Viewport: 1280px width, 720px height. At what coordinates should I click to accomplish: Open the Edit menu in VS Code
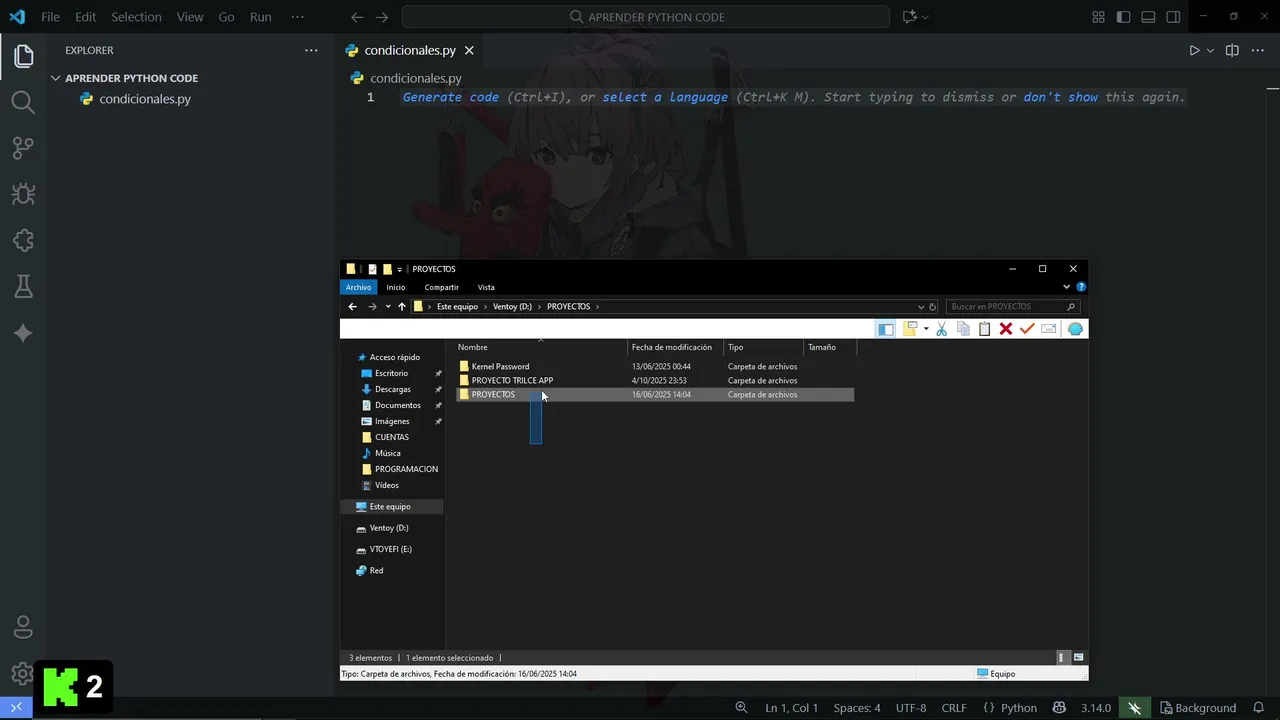coord(86,17)
